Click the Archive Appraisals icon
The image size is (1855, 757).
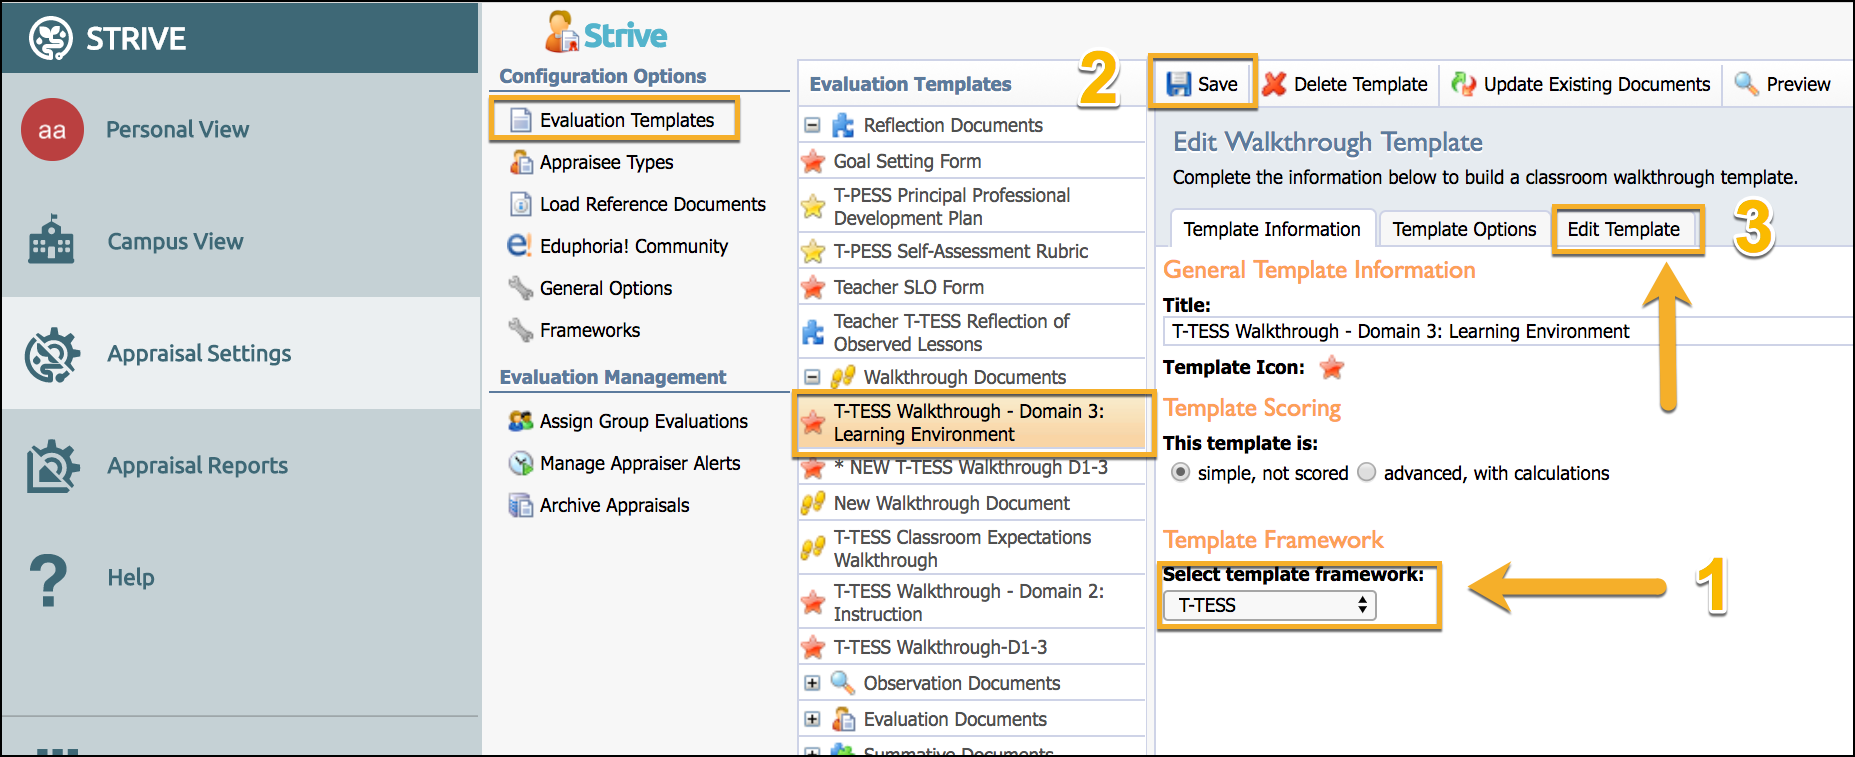[x=521, y=505]
